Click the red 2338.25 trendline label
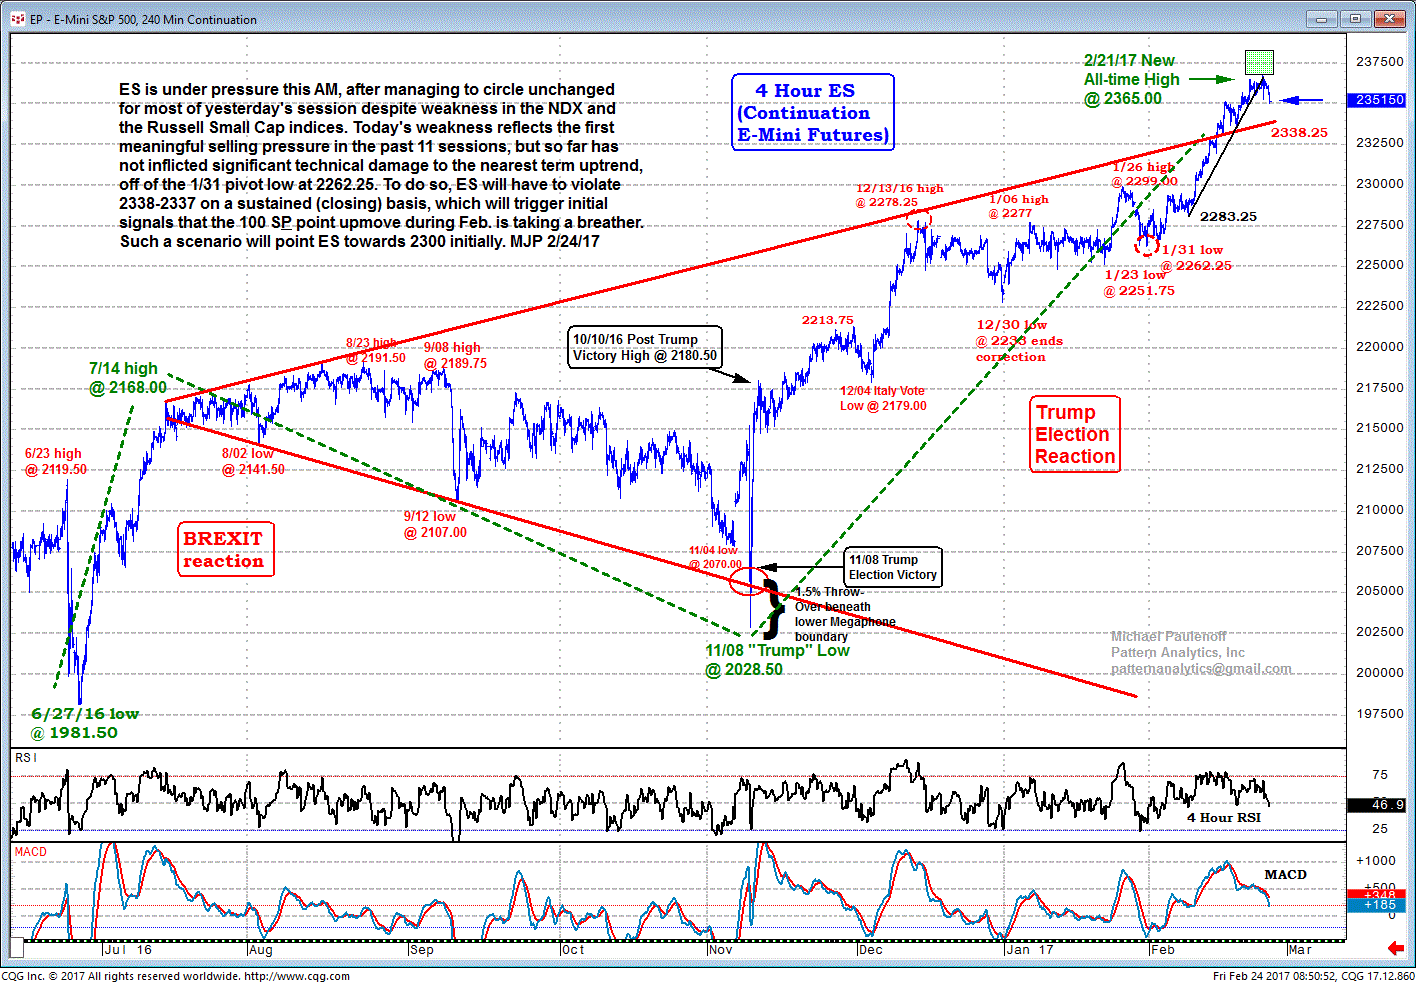The height and width of the screenshot is (984, 1416). [x=1299, y=132]
